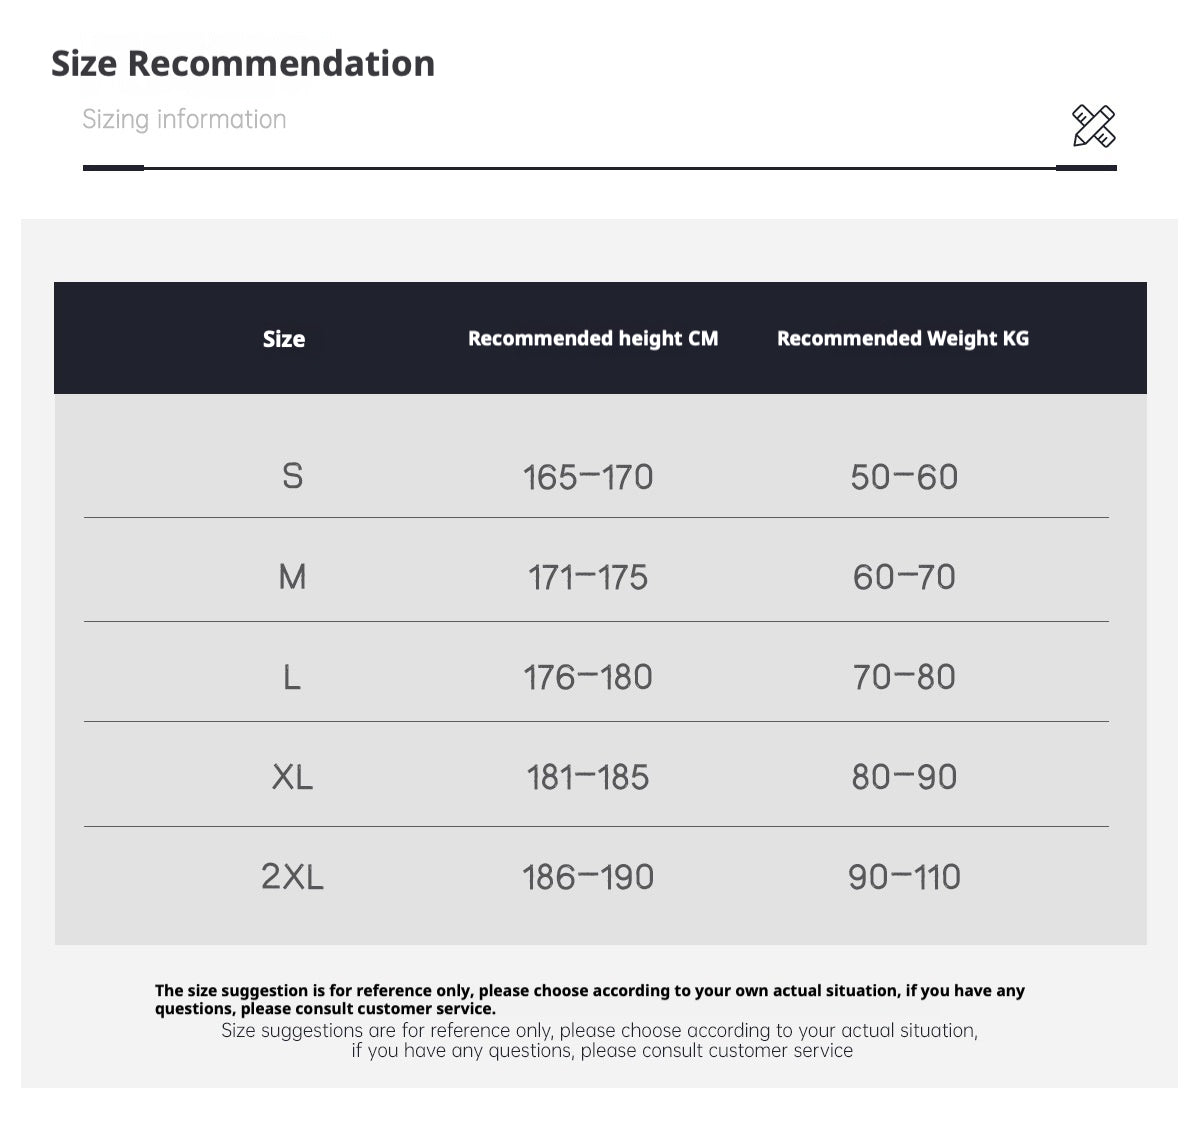Click the L size cell

click(x=292, y=677)
